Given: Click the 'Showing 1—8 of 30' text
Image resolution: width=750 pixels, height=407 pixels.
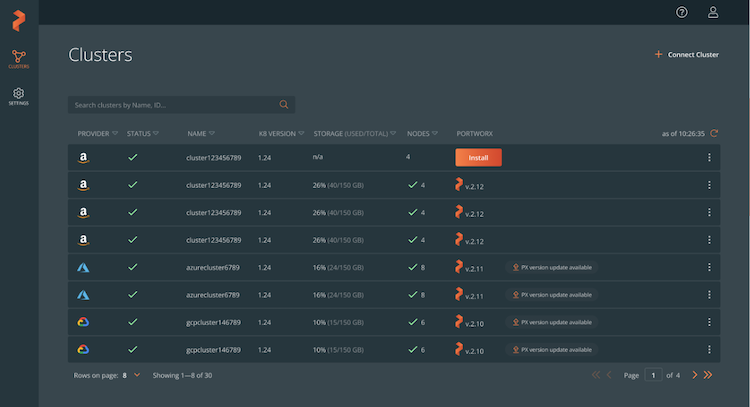Looking at the screenshot, I should tap(182, 375).
